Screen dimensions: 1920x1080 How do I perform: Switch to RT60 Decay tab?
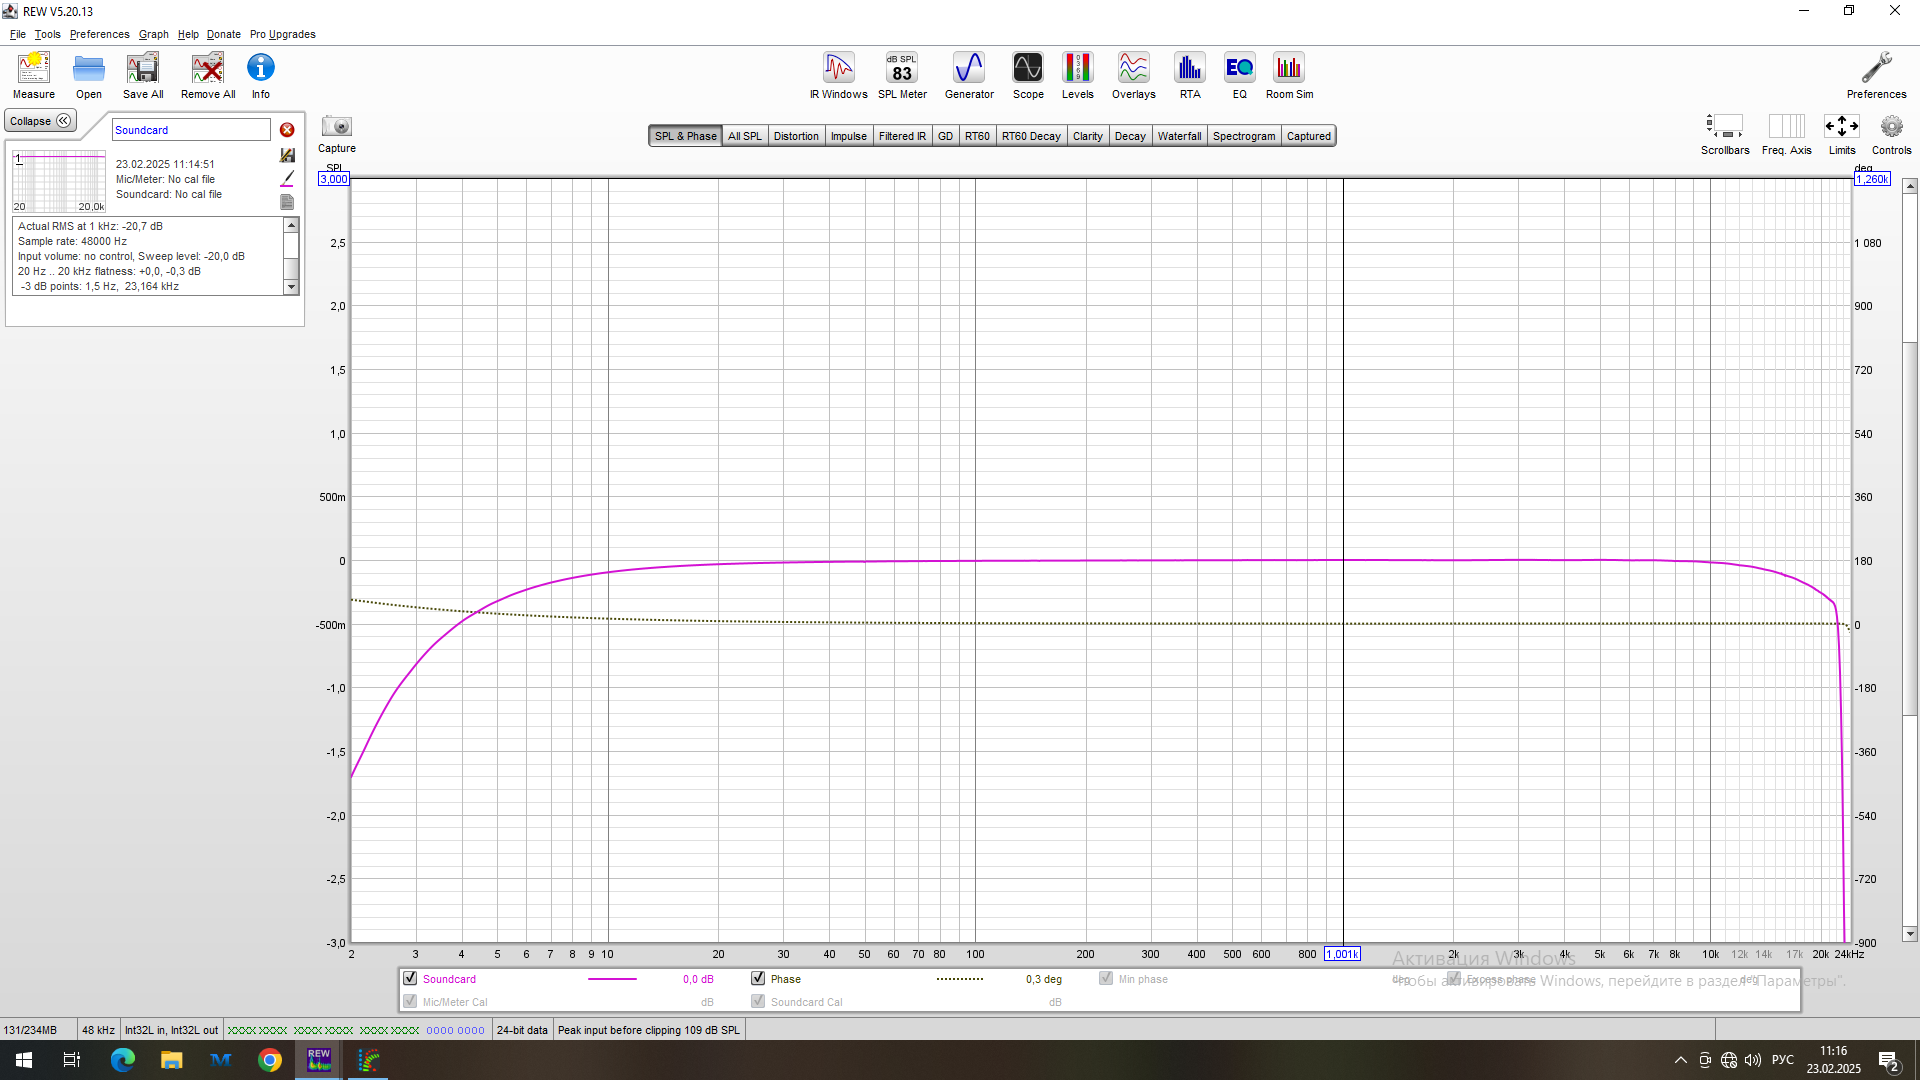click(x=1031, y=136)
